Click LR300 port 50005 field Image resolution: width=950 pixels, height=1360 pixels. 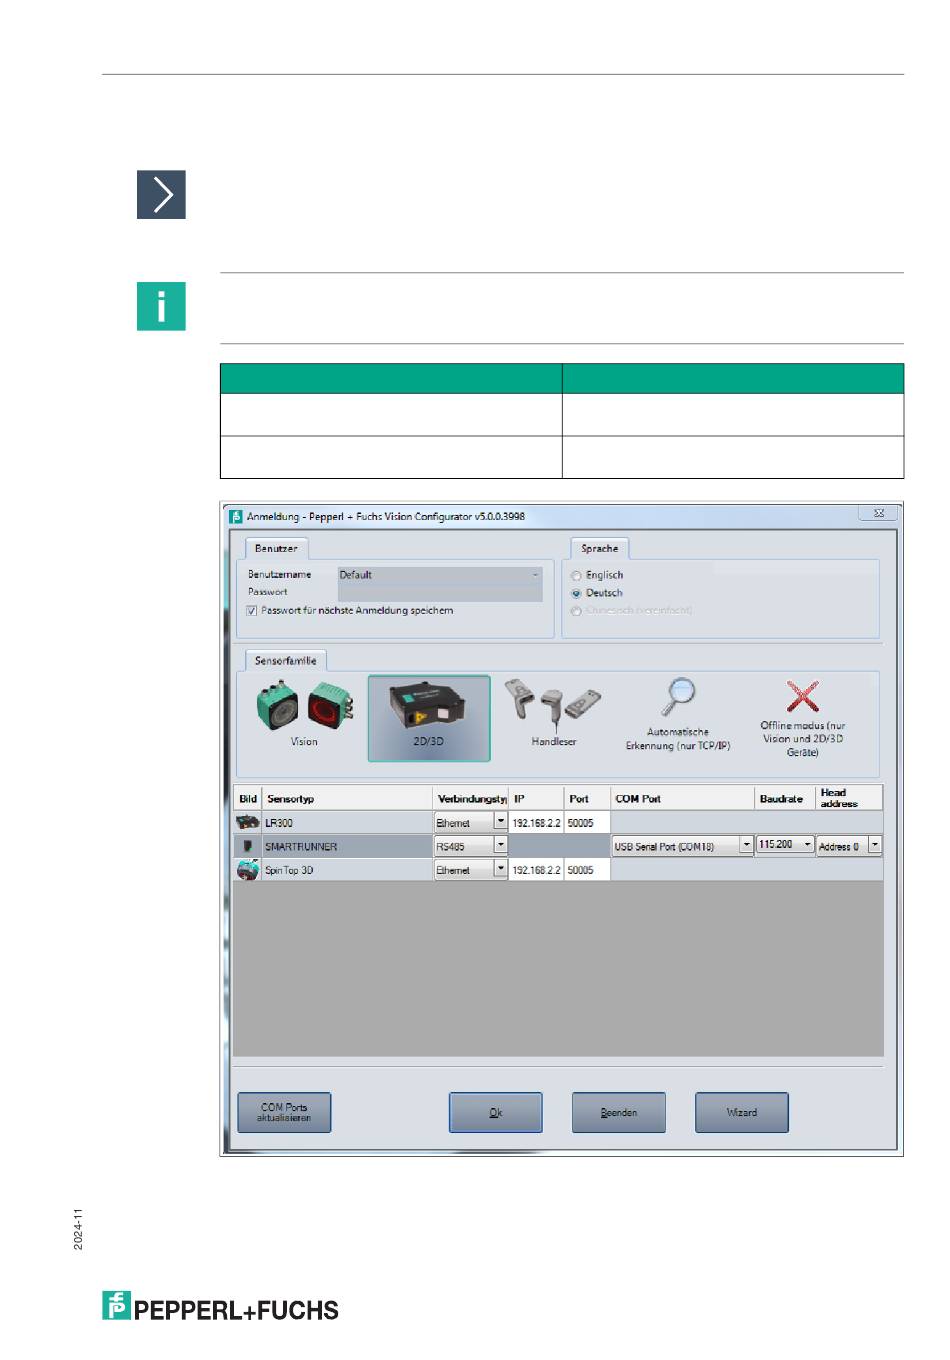(587, 822)
